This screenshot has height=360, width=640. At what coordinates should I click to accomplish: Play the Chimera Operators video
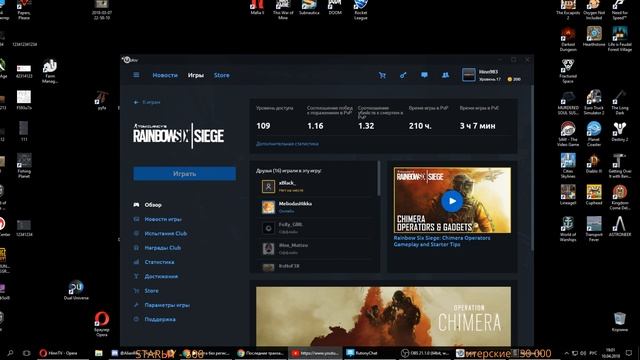point(452,201)
